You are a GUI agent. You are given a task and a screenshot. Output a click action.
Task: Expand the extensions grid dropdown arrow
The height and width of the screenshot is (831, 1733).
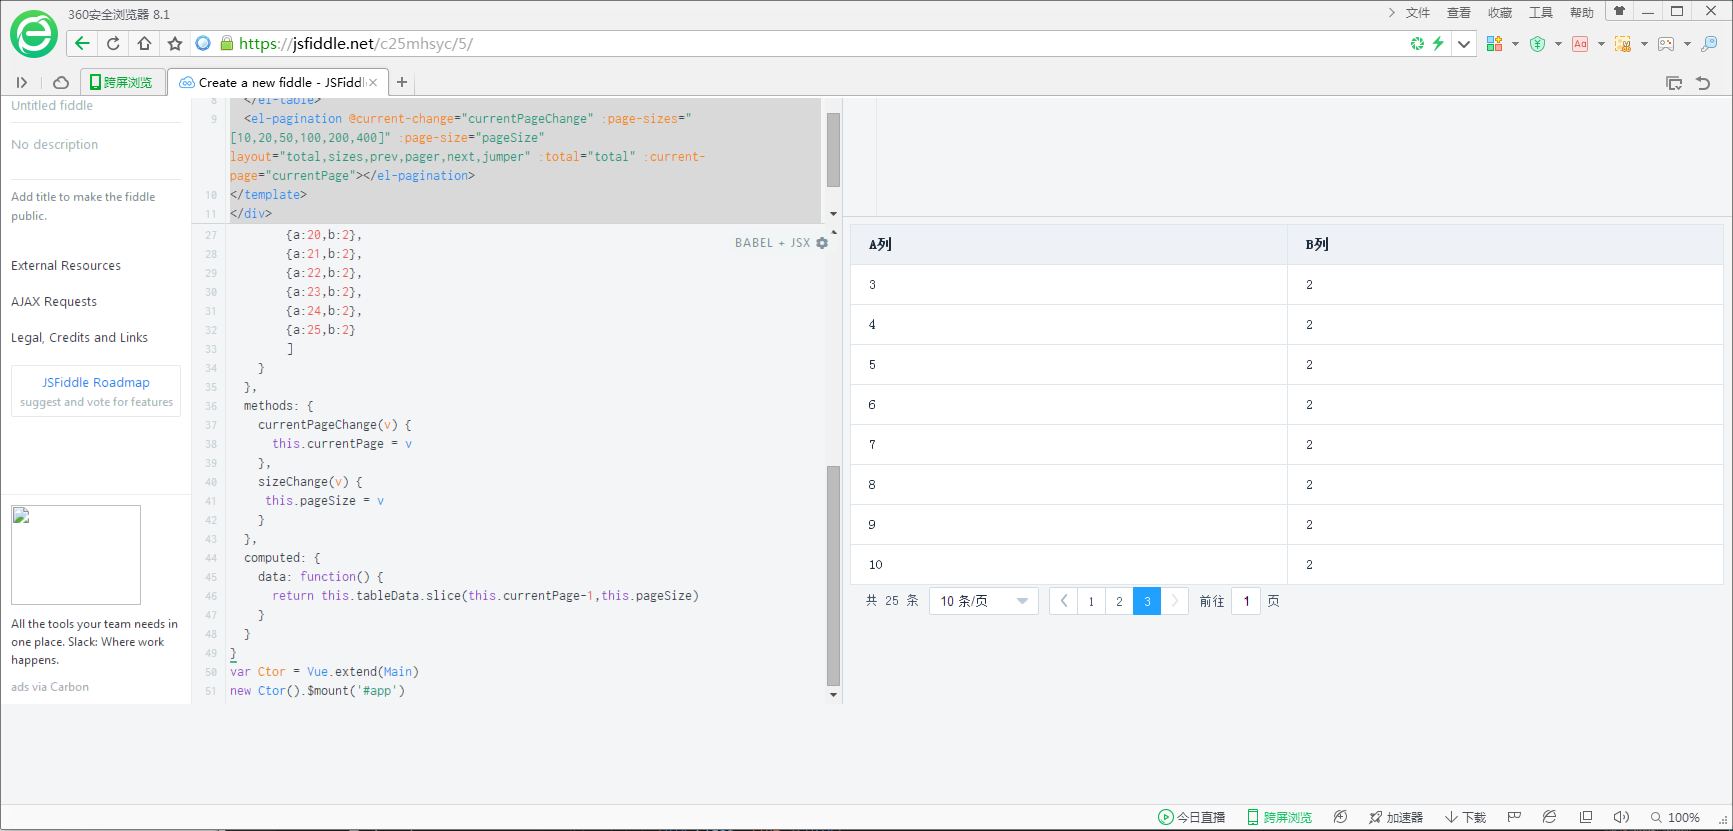pyautogui.click(x=1515, y=43)
